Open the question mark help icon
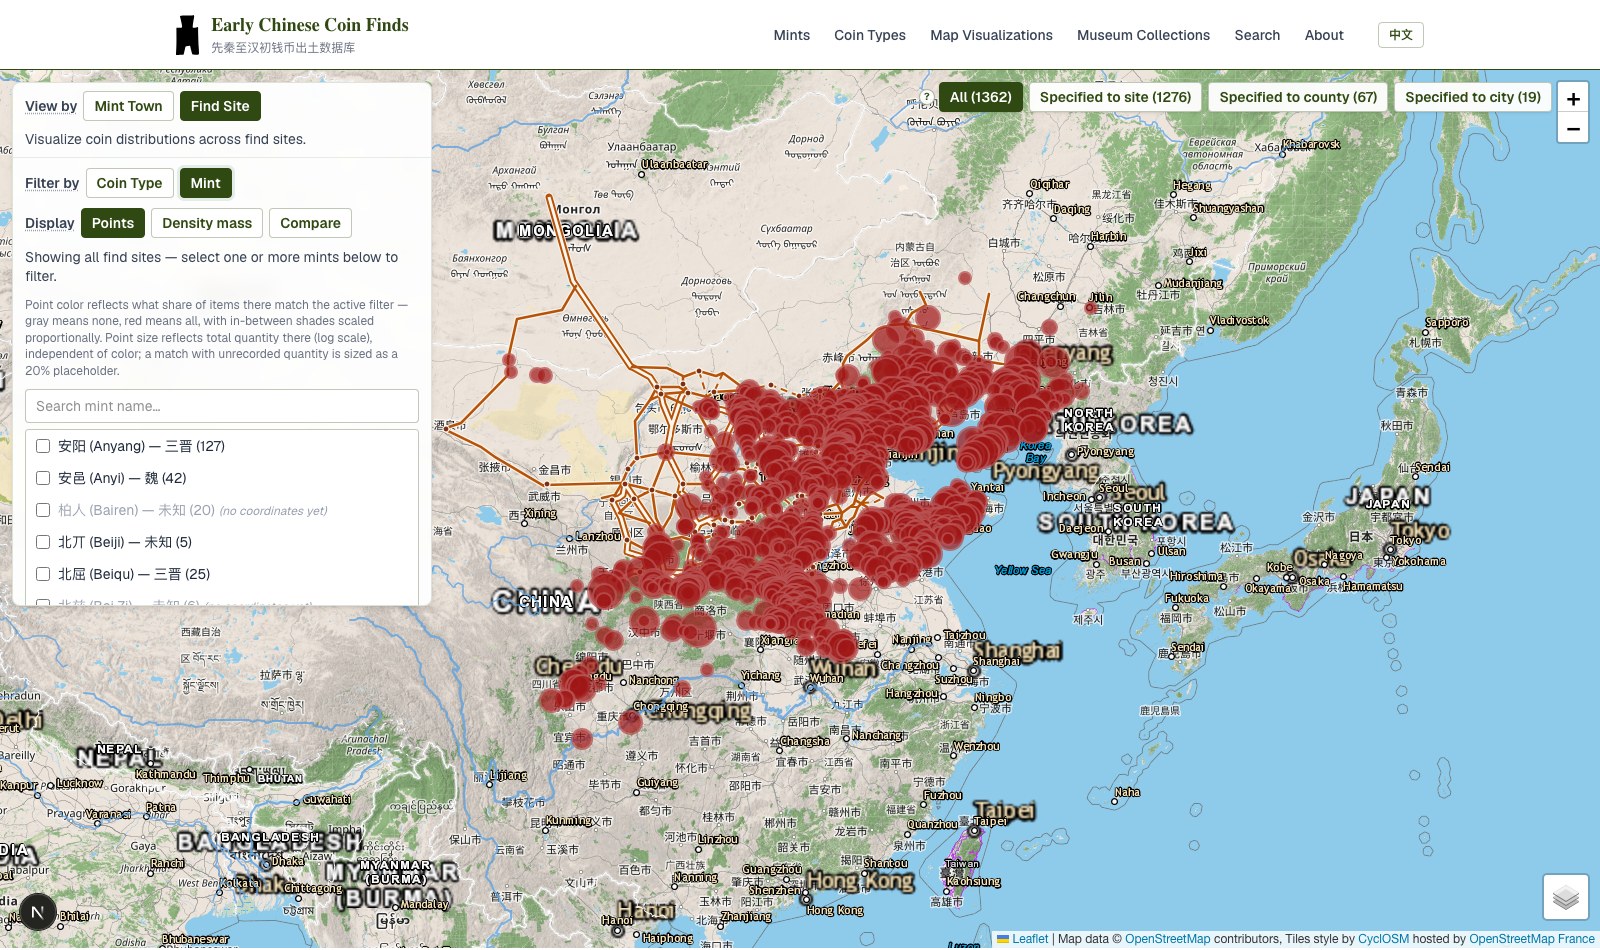This screenshot has width=1600, height=950. (926, 98)
